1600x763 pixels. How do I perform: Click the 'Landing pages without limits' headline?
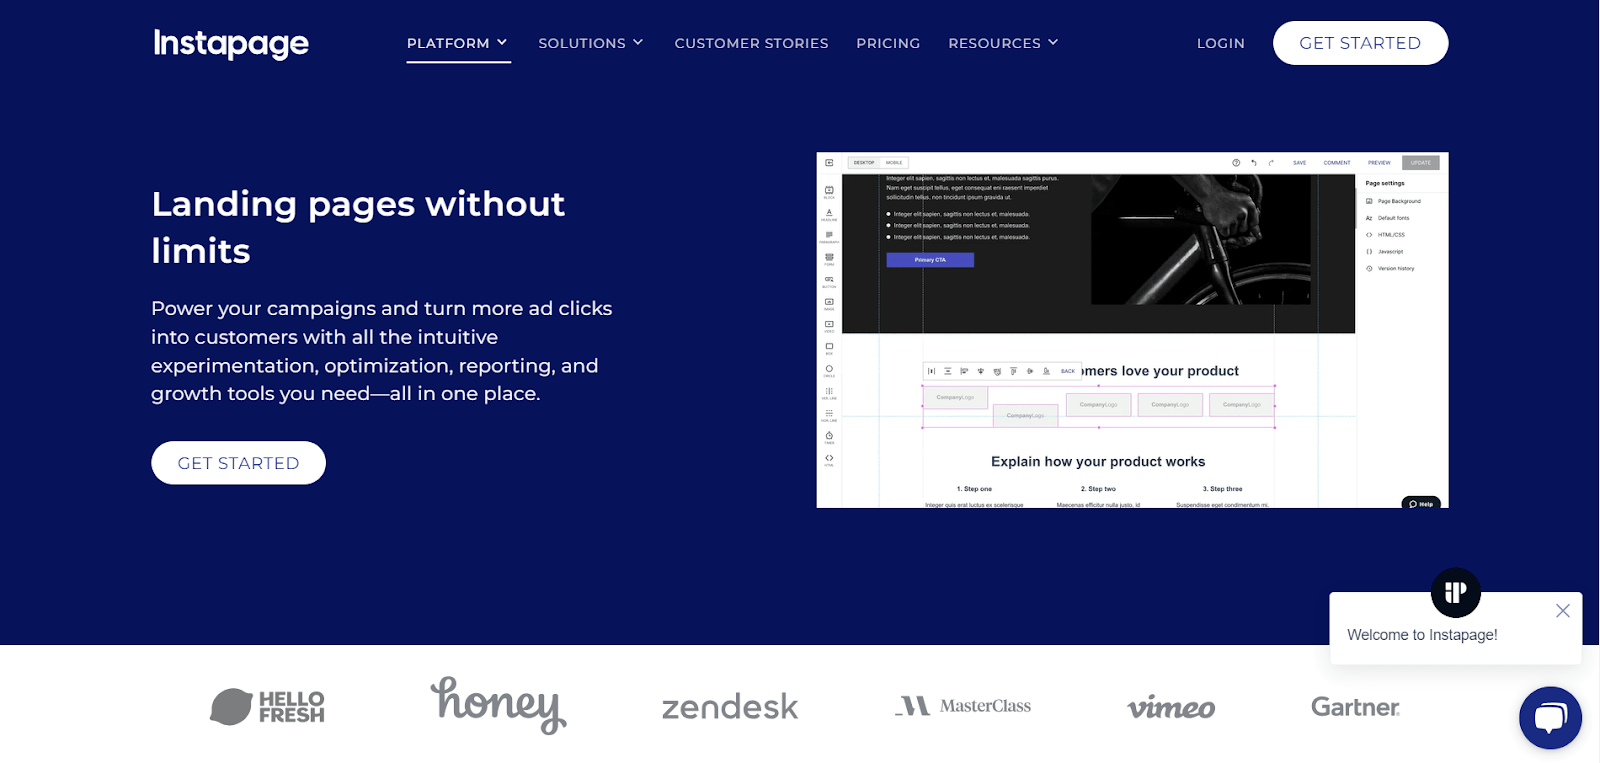(x=358, y=227)
